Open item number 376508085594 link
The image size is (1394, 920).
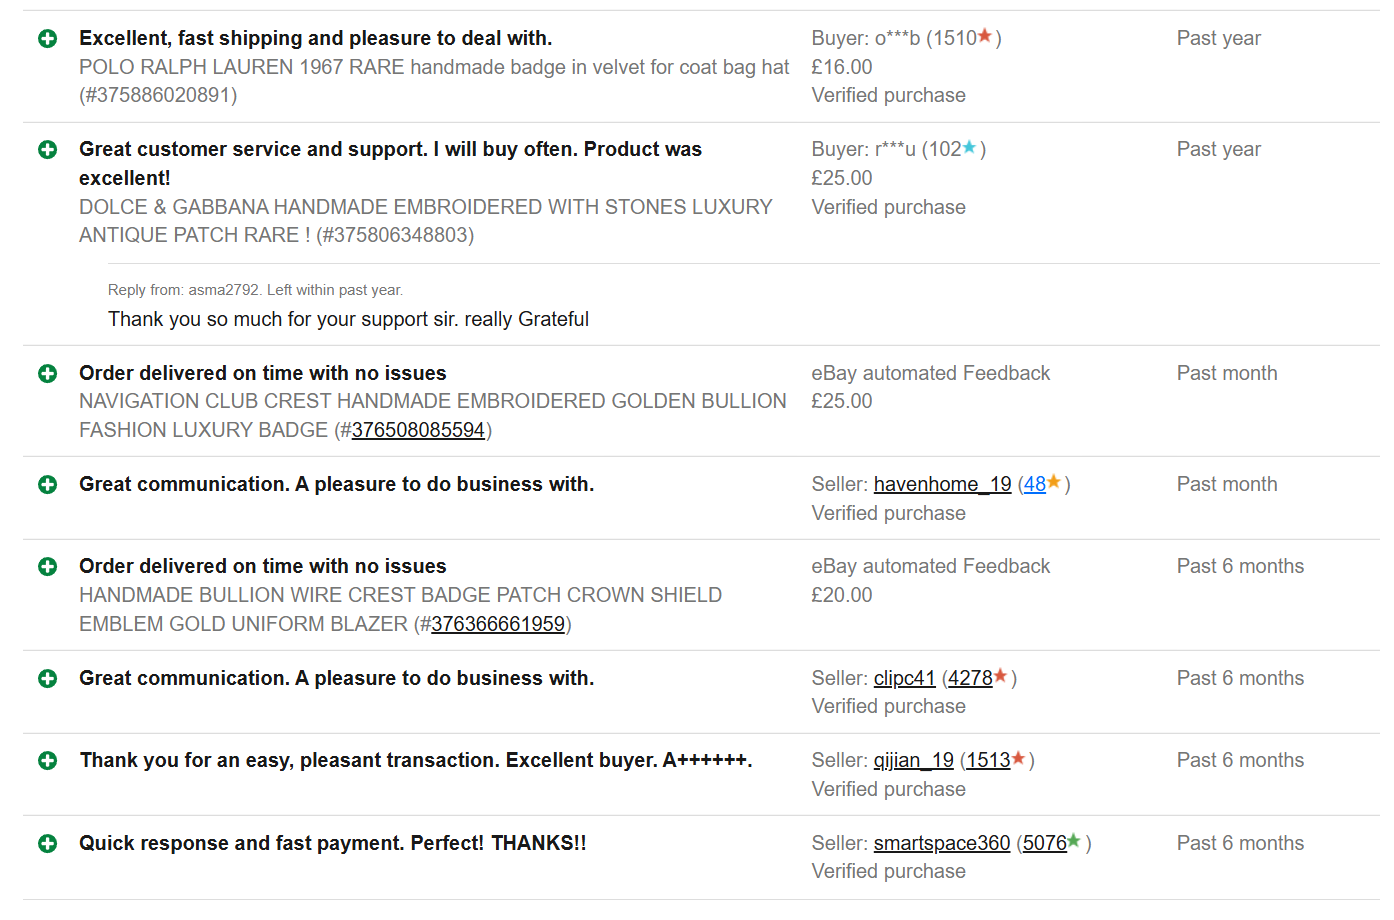[418, 430]
